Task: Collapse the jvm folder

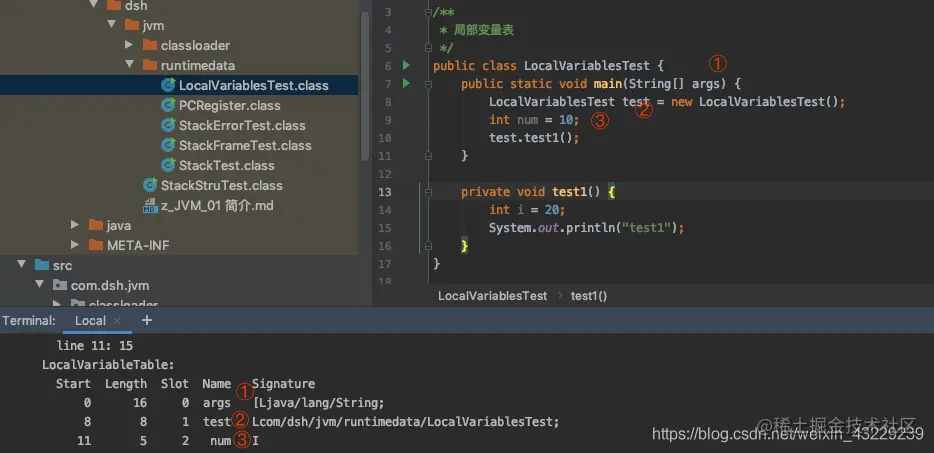Action: pyautogui.click(x=111, y=25)
